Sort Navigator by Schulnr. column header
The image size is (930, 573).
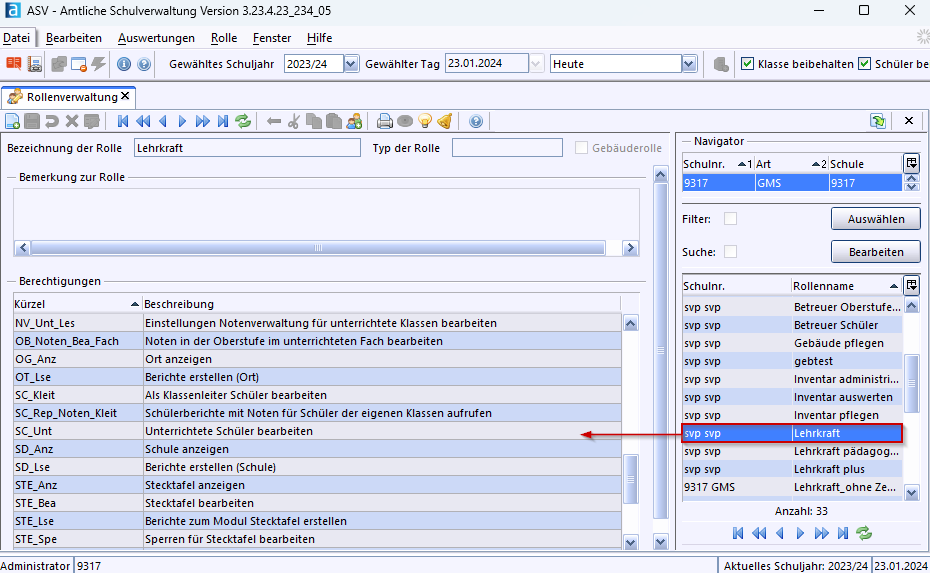tap(718, 164)
